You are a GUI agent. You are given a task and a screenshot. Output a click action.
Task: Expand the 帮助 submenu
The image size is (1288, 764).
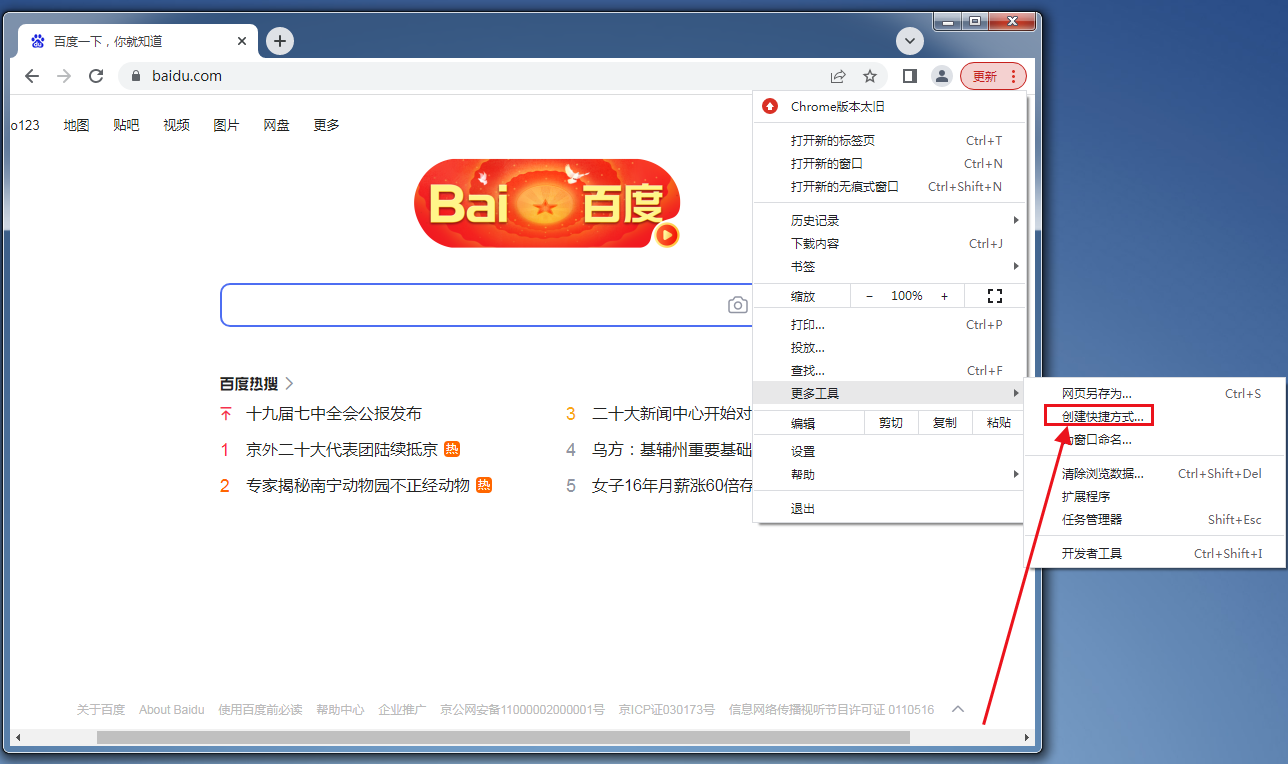[x=889, y=475]
